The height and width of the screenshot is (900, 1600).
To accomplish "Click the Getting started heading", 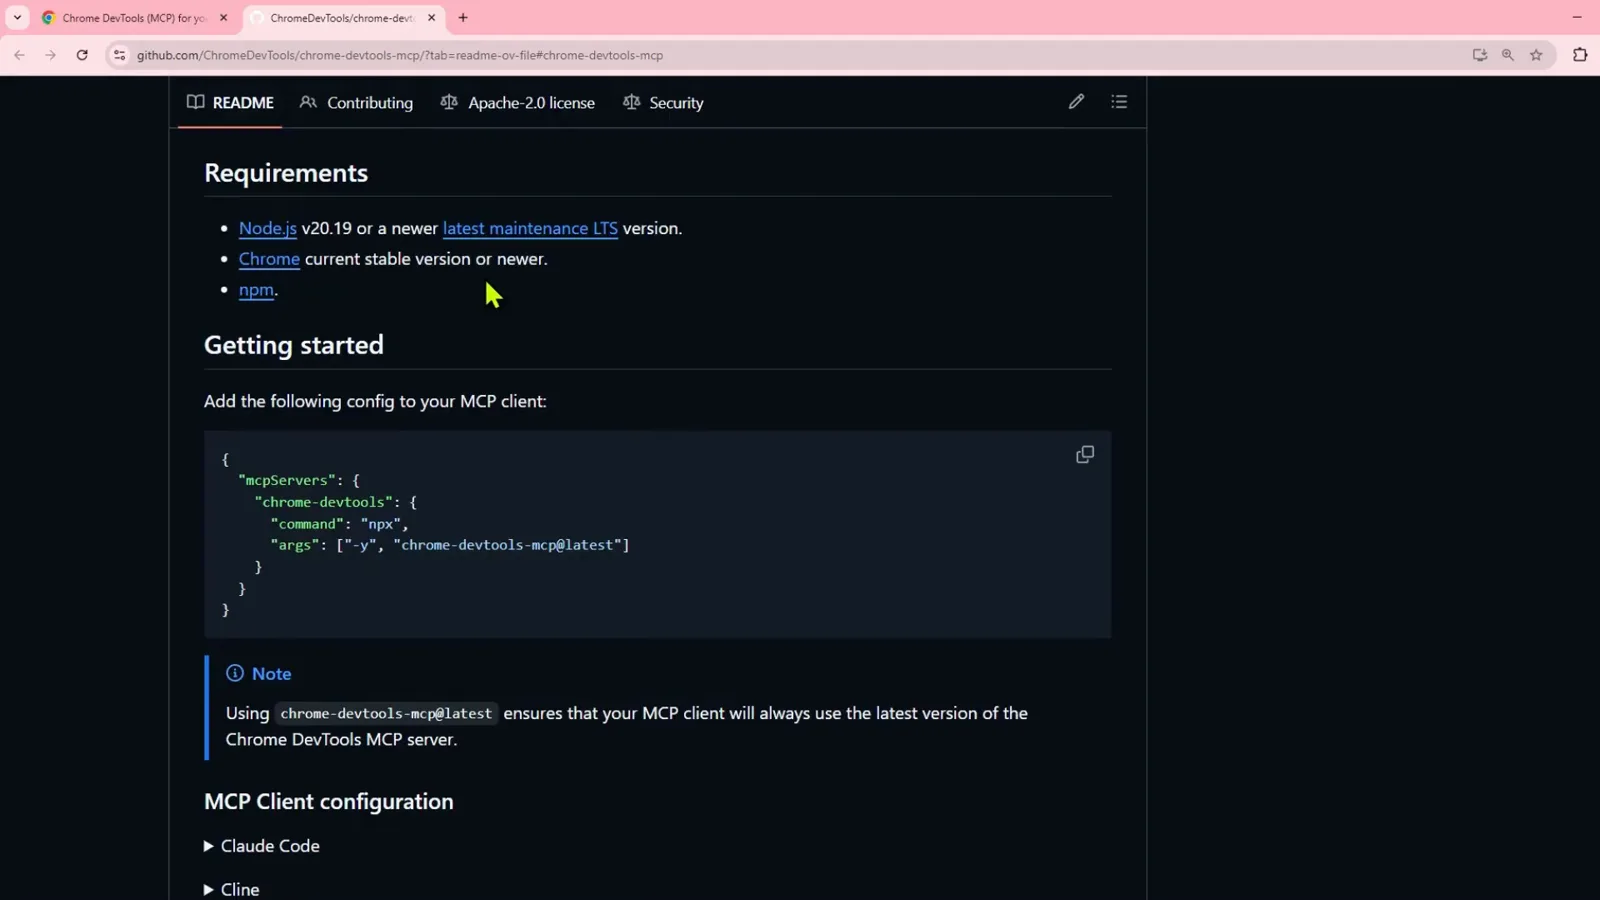I will coord(294,345).
